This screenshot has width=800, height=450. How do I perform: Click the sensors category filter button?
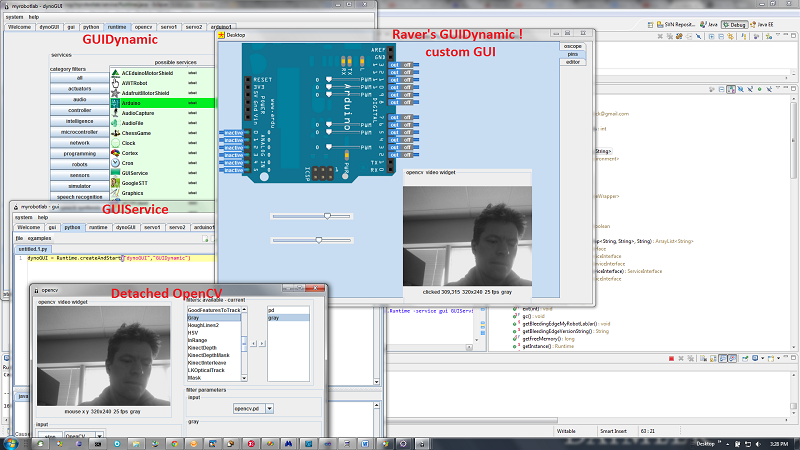(80, 175)
